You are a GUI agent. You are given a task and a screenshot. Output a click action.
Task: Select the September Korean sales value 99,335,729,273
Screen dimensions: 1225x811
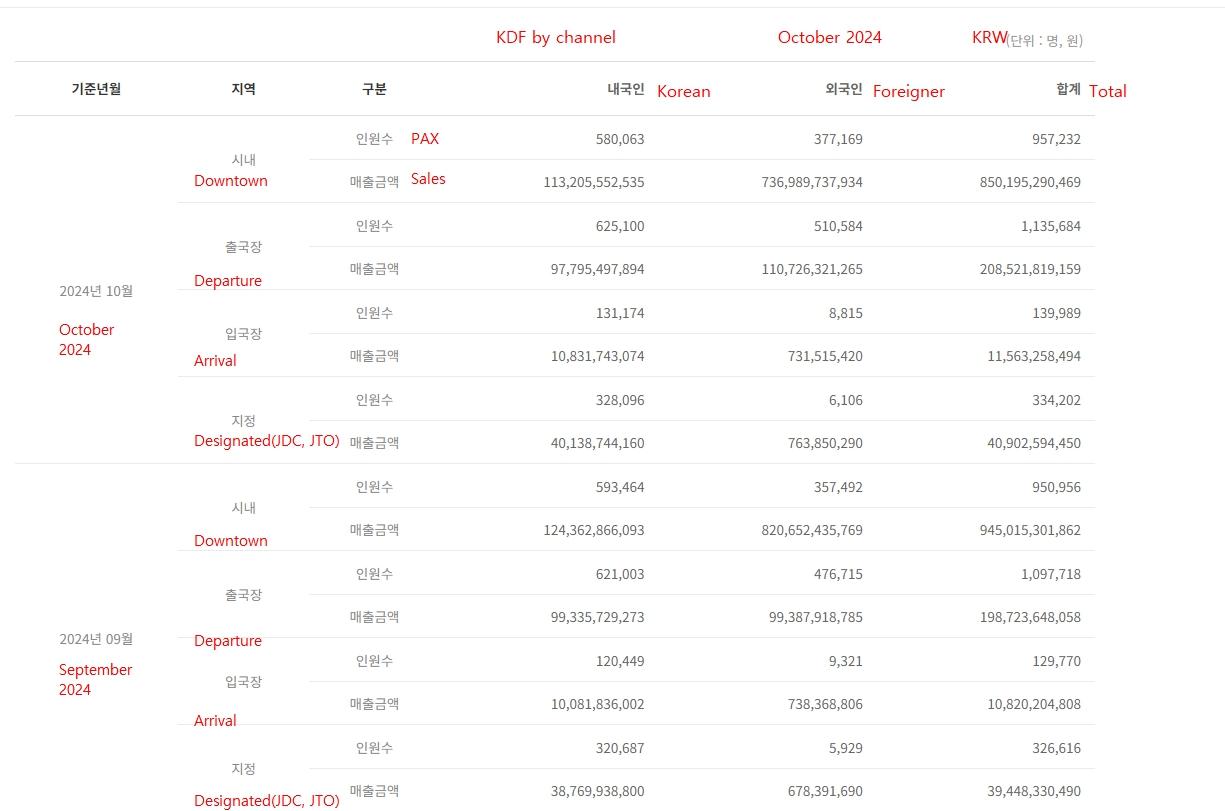(x=597, y=617)
